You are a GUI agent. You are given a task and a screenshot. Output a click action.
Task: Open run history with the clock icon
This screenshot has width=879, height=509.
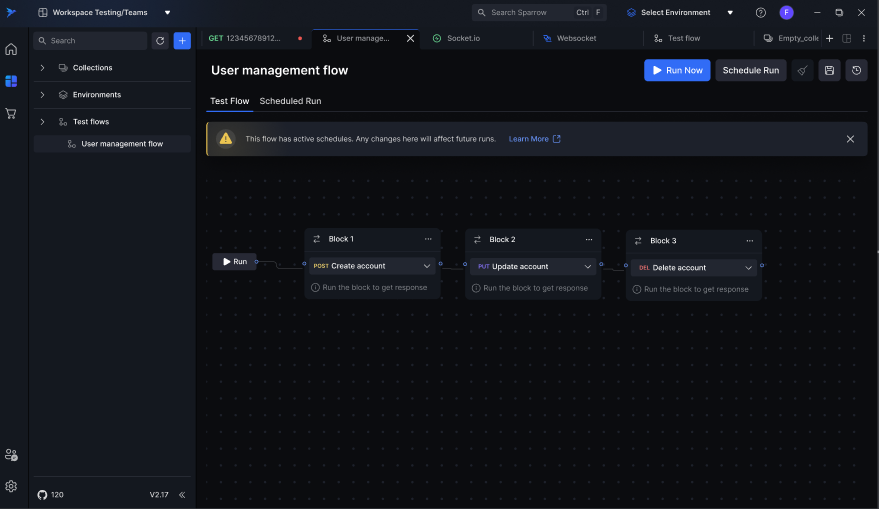click(856, 70)
